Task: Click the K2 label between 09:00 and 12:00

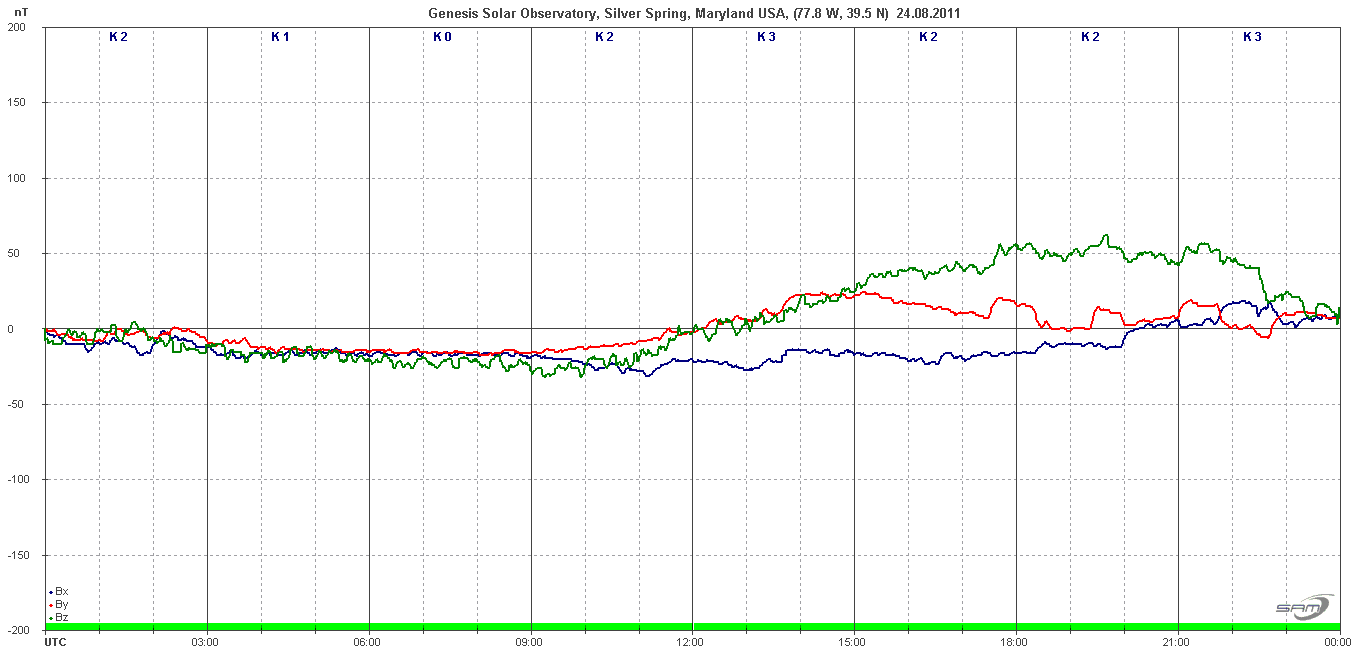Action: click(604, 37)
